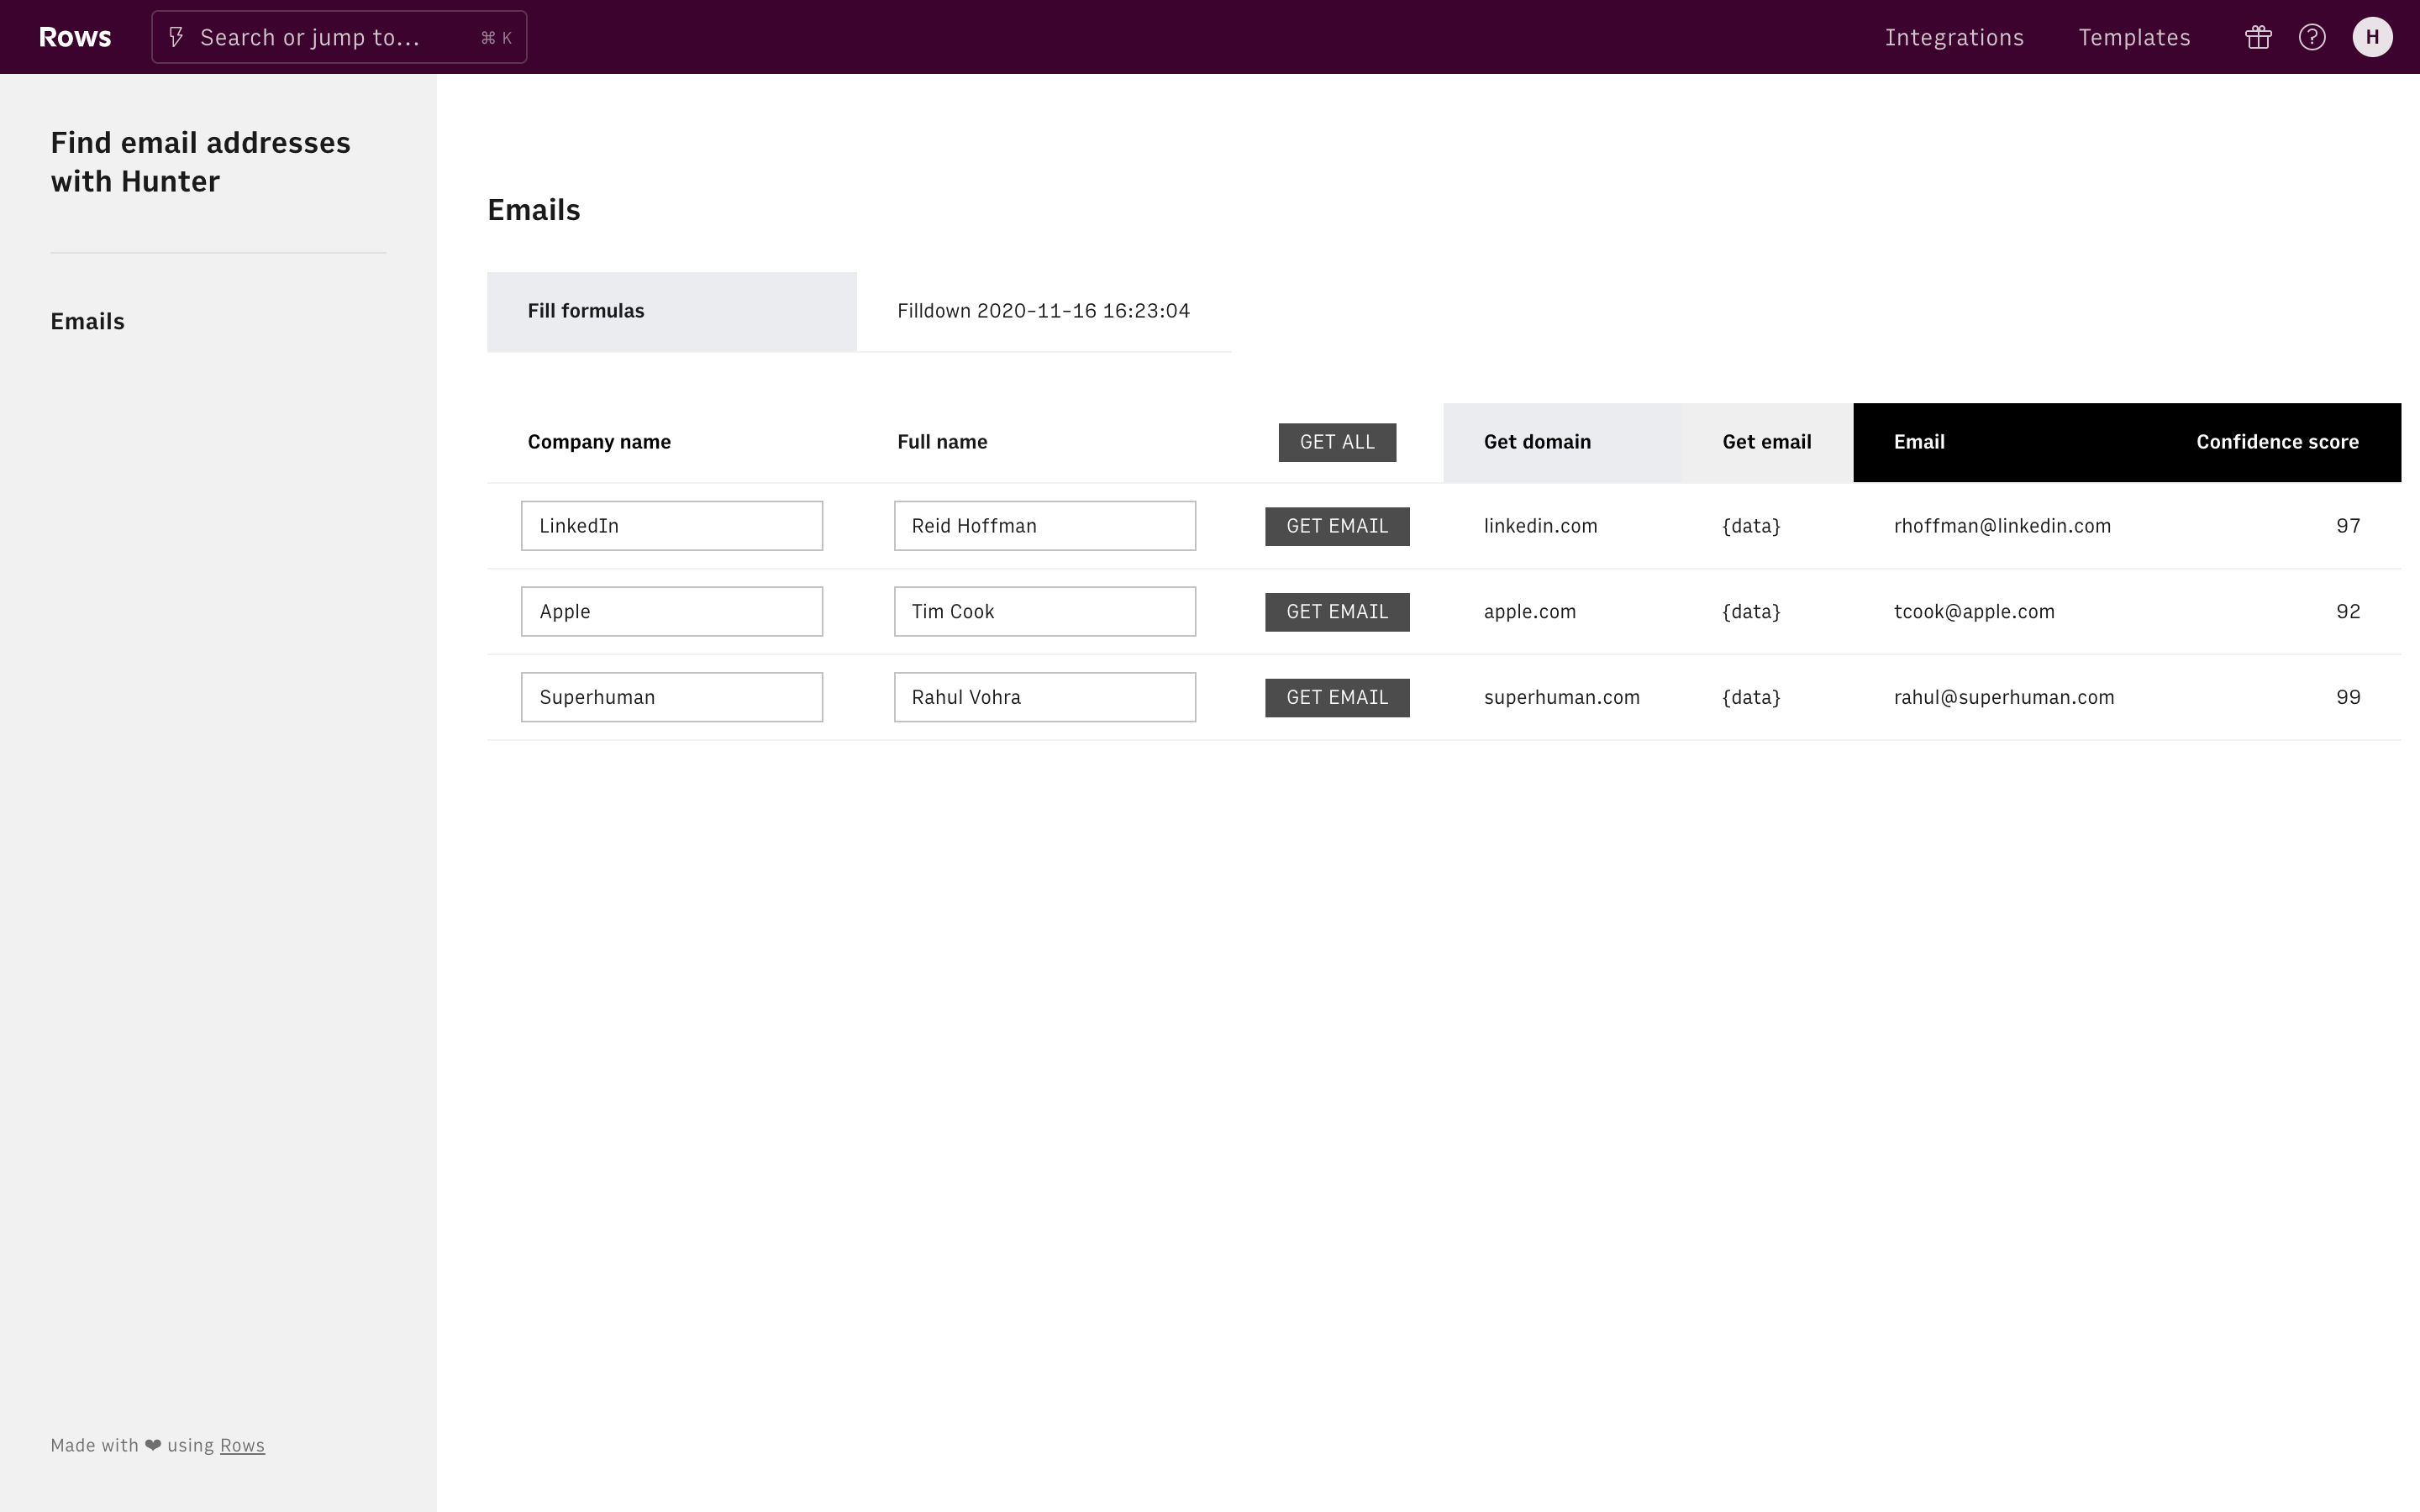Click the Emails table heading

pos(534,210)
